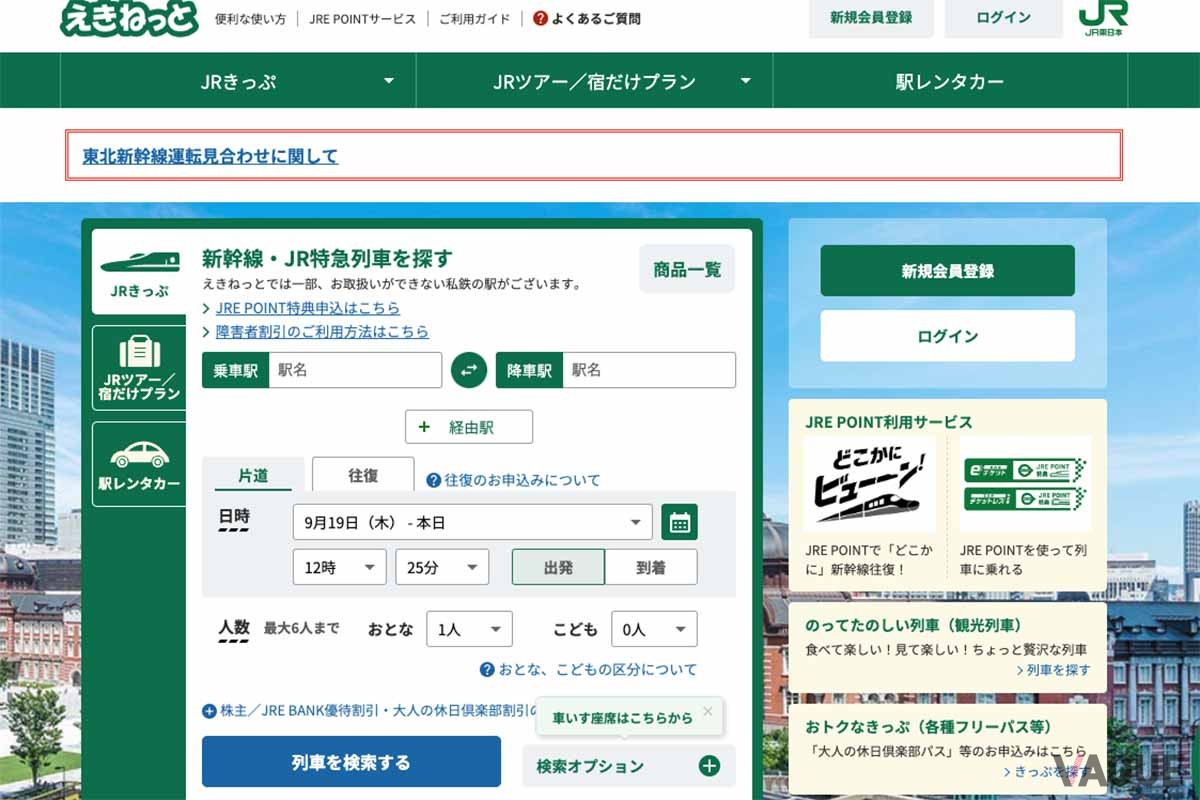Open 駅レンタカー in the green navigation bar
Image resolution: width=1200 pixels, height=800 pixels.
950,81
